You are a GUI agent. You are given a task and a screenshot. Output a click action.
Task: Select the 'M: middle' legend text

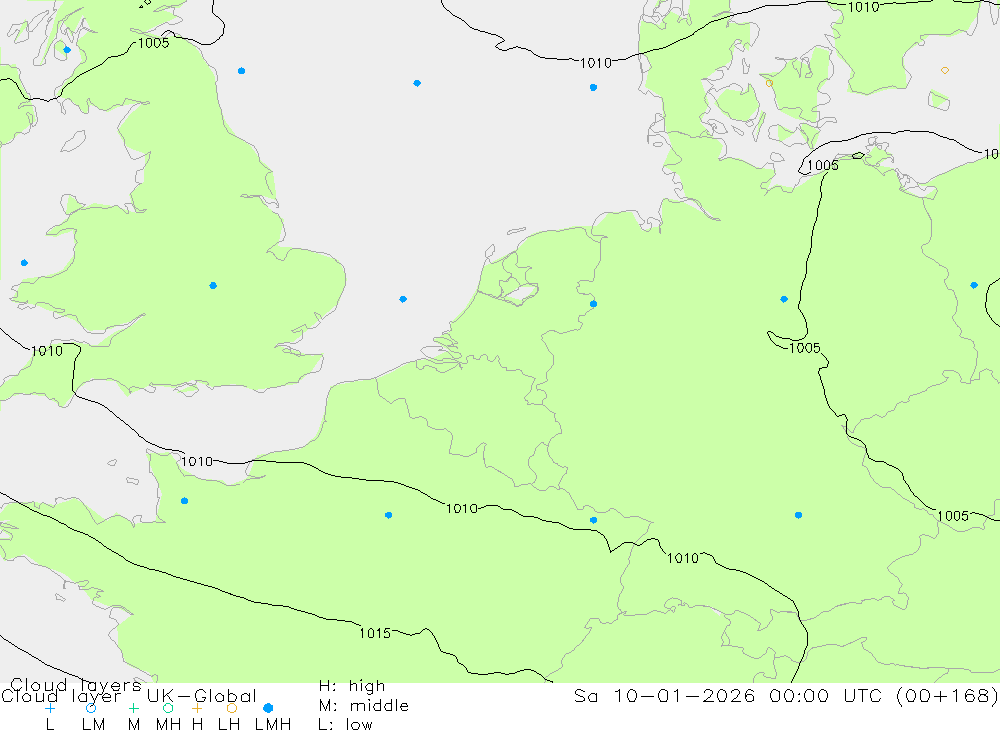pos(364,706)
